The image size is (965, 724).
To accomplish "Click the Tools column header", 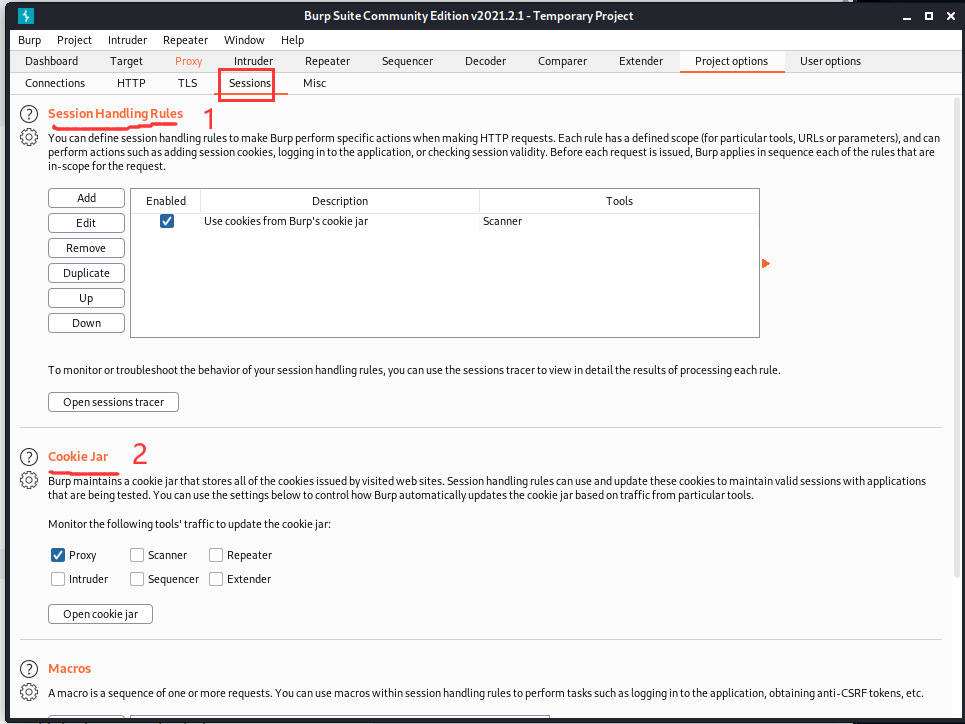I will point(619,201).
